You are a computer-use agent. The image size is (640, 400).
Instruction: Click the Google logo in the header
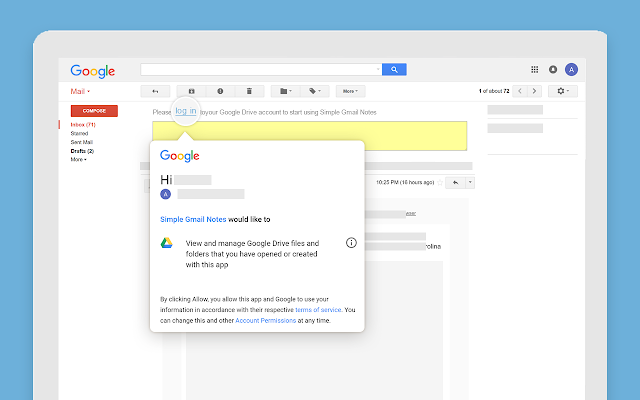(93, 71)
